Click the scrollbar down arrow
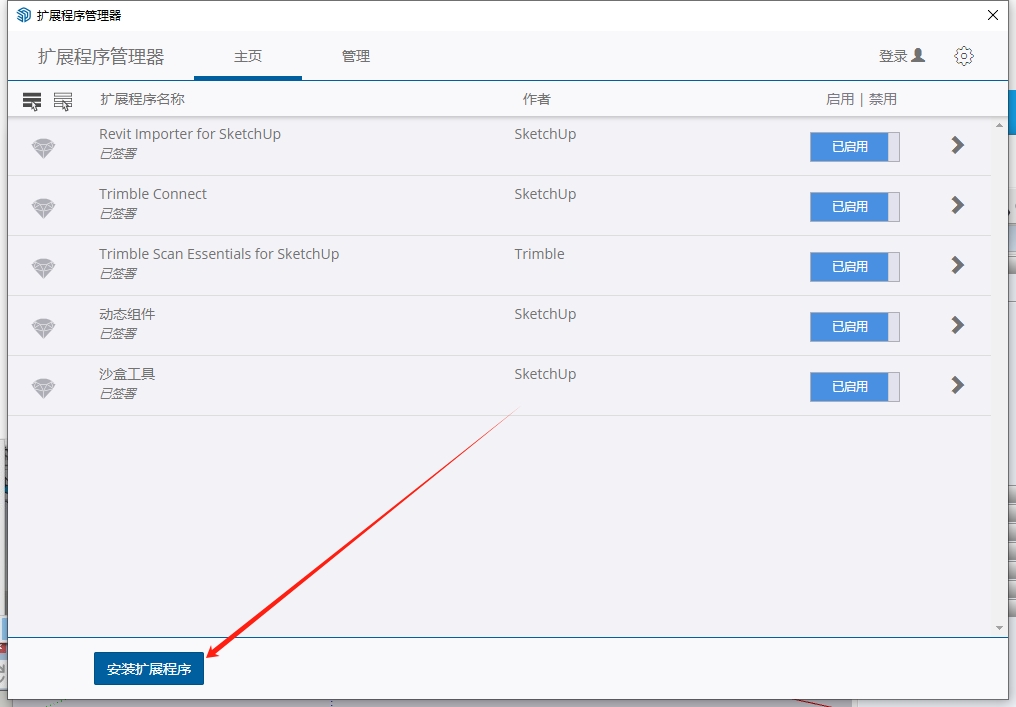The width and height of the screenshot is (1016, 707). pyautogui.click(x=999, y=627)
